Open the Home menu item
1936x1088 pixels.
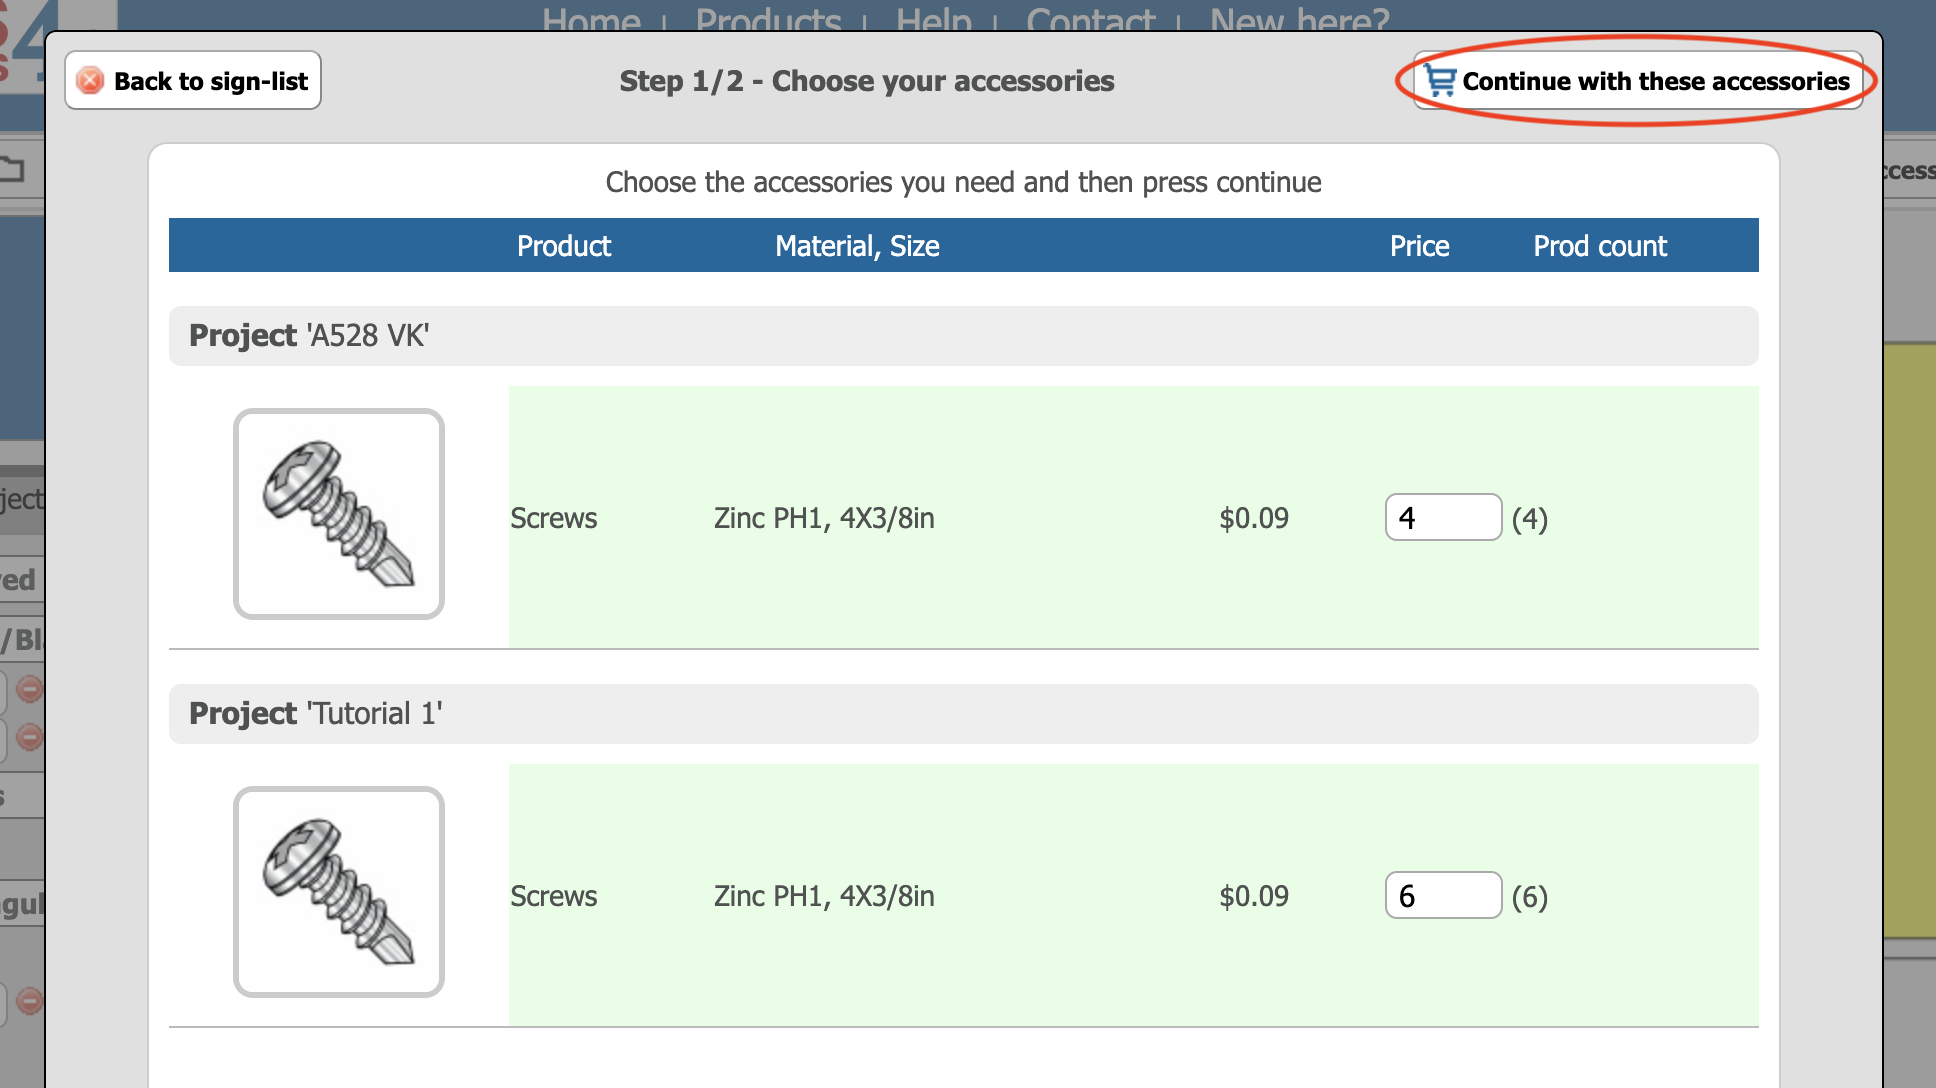[x=591, y=18]
